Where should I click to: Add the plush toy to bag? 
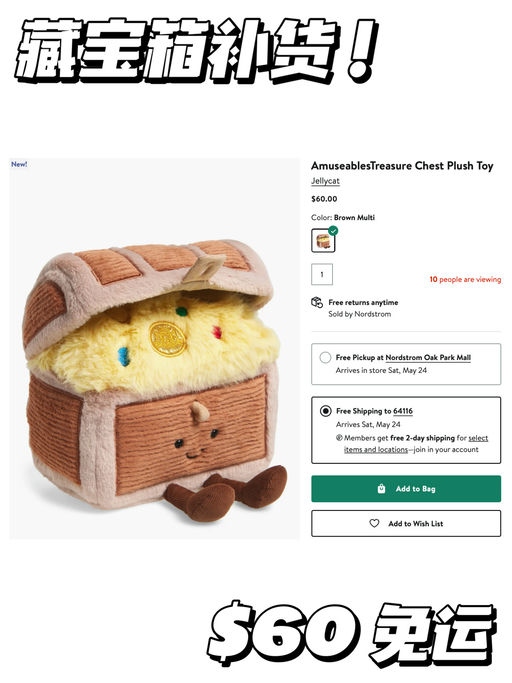coord(406,489)
